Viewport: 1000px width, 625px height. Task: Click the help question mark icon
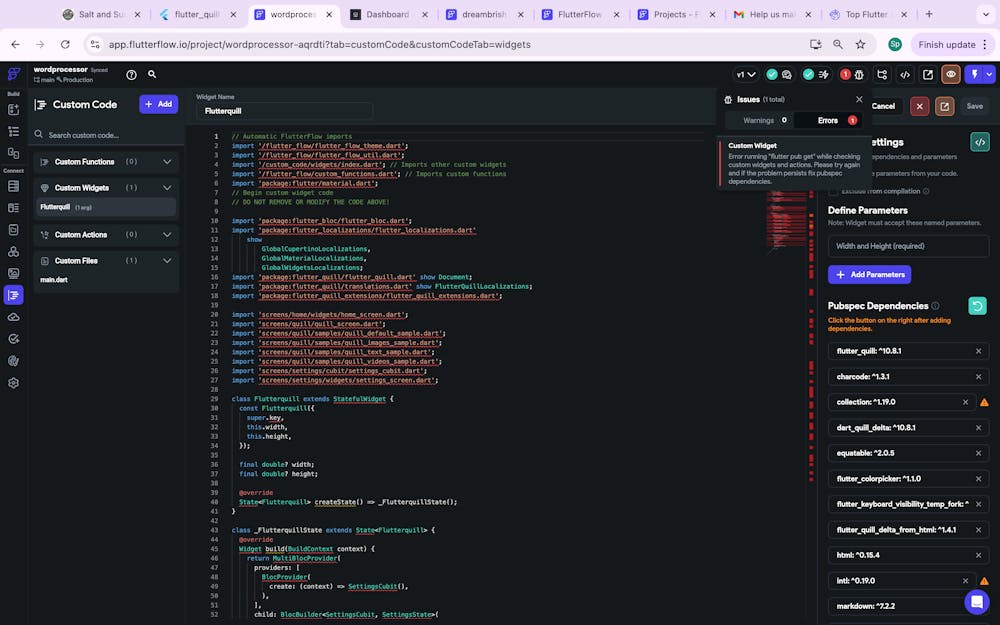pyautogui.click(x=131, y=75)
